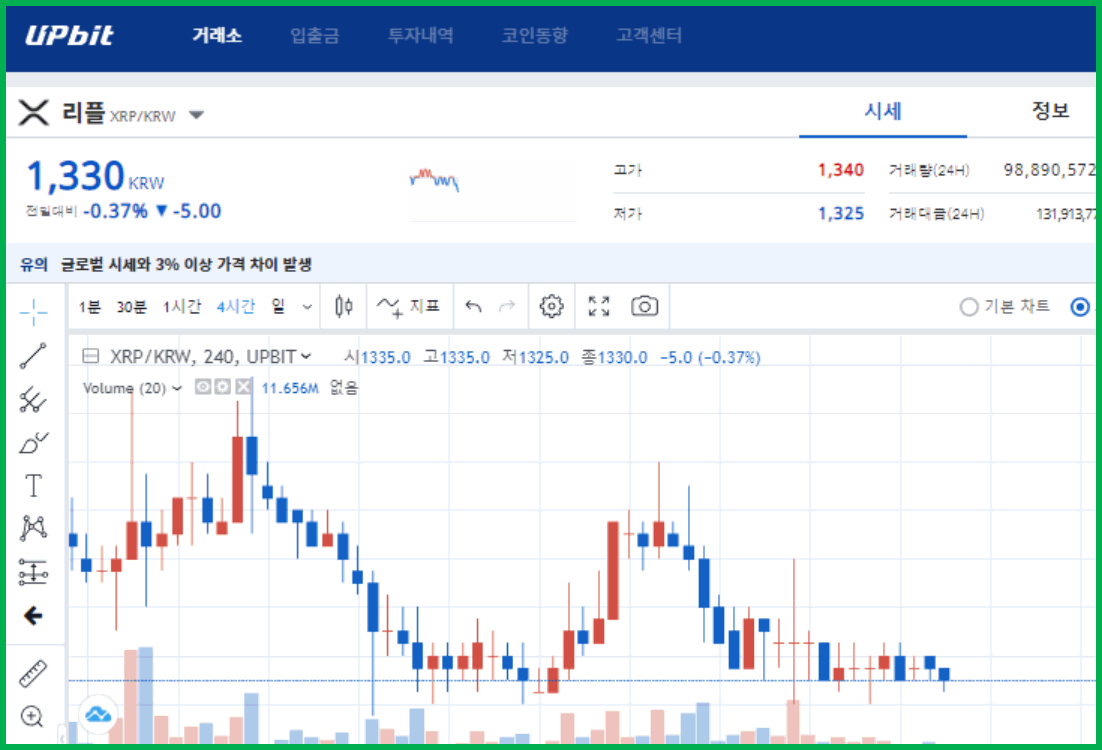Select the crosshair cursor tool

tap(33, 311)
